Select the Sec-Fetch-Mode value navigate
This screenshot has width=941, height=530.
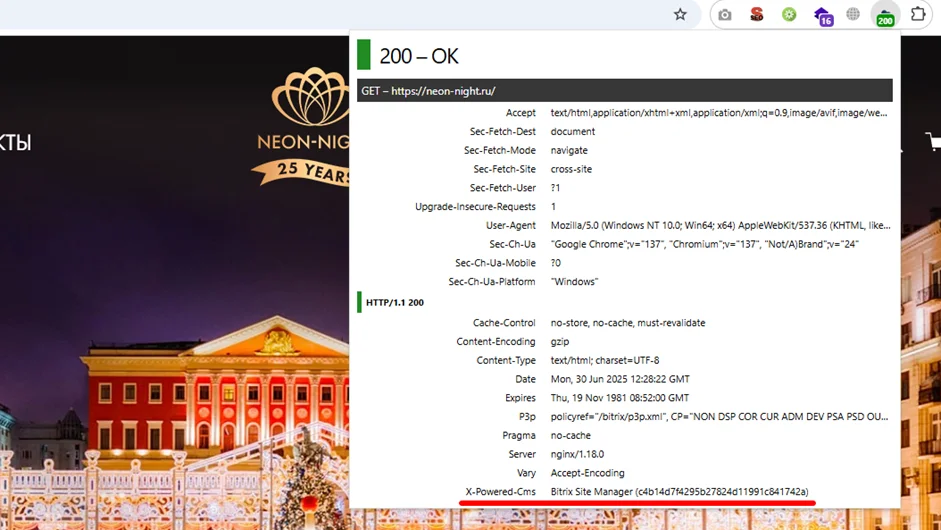click(x=569, y=150)
